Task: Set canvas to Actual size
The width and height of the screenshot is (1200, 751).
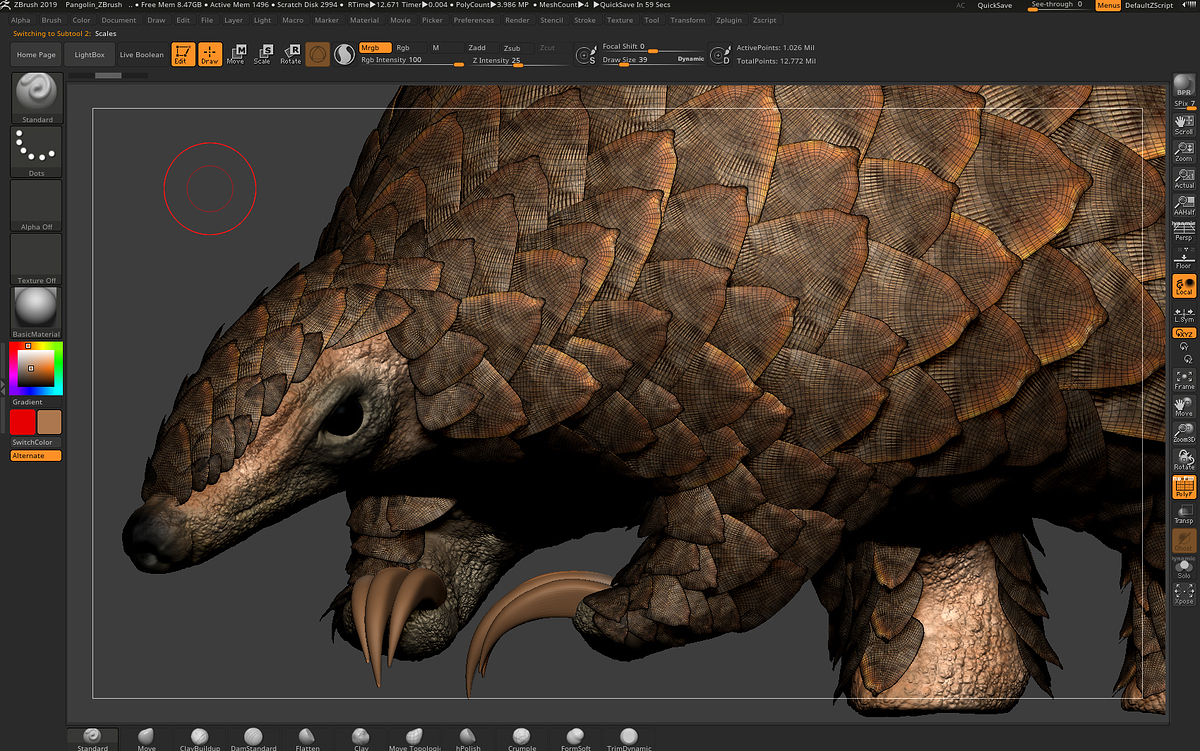Action: click(1184, 179)
